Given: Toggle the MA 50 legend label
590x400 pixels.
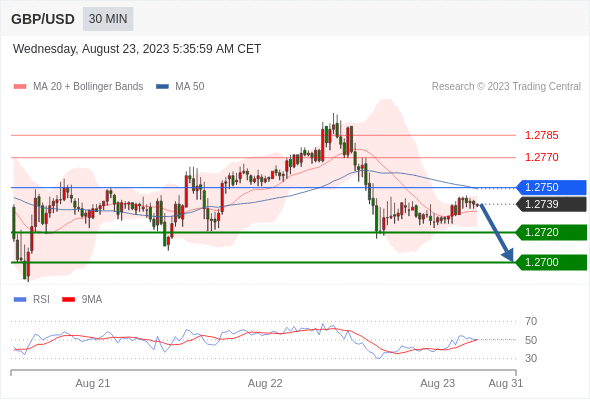Looking at the screenshot, I should 190,87.
